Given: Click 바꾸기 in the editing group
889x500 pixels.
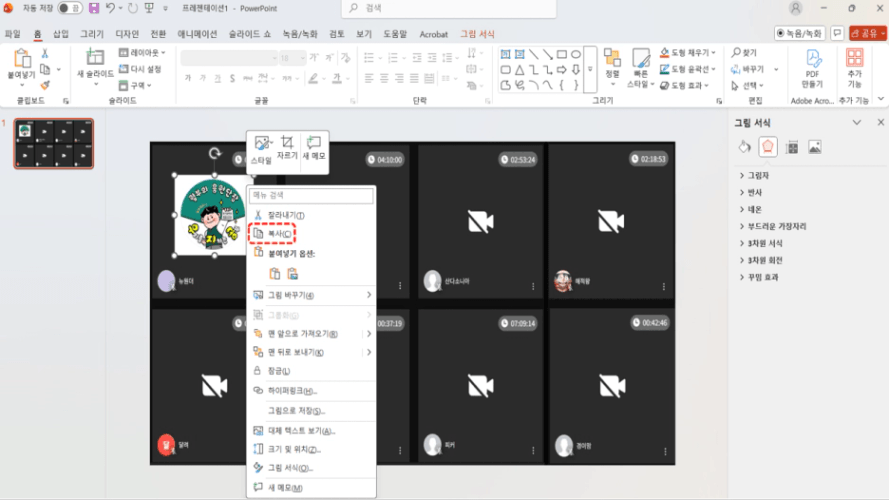Looking at the screenshot, I should click(x=747, y=69).
